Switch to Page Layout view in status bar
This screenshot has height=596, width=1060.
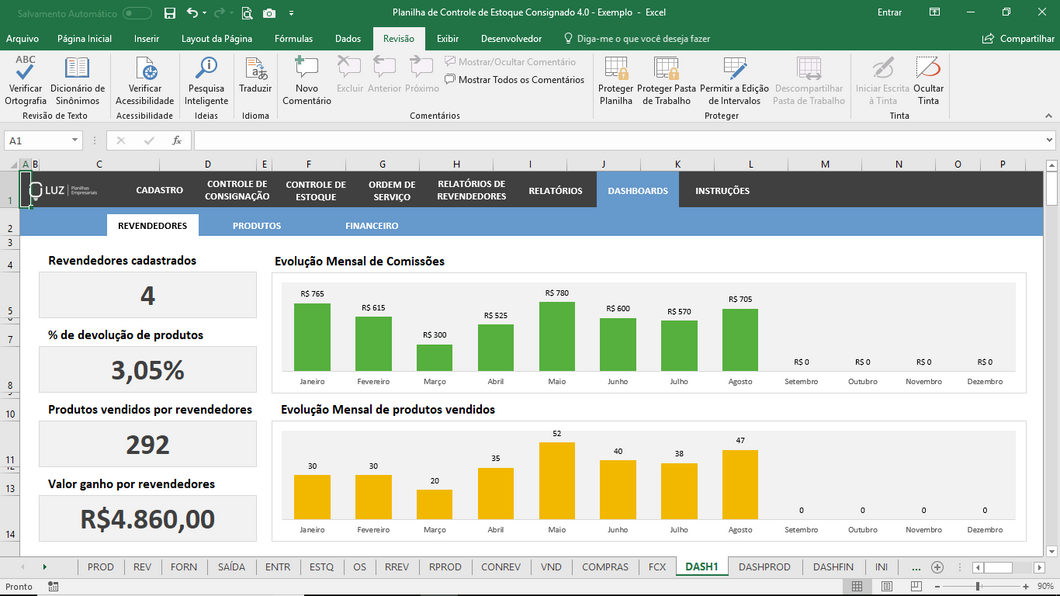tap(886, 586)
